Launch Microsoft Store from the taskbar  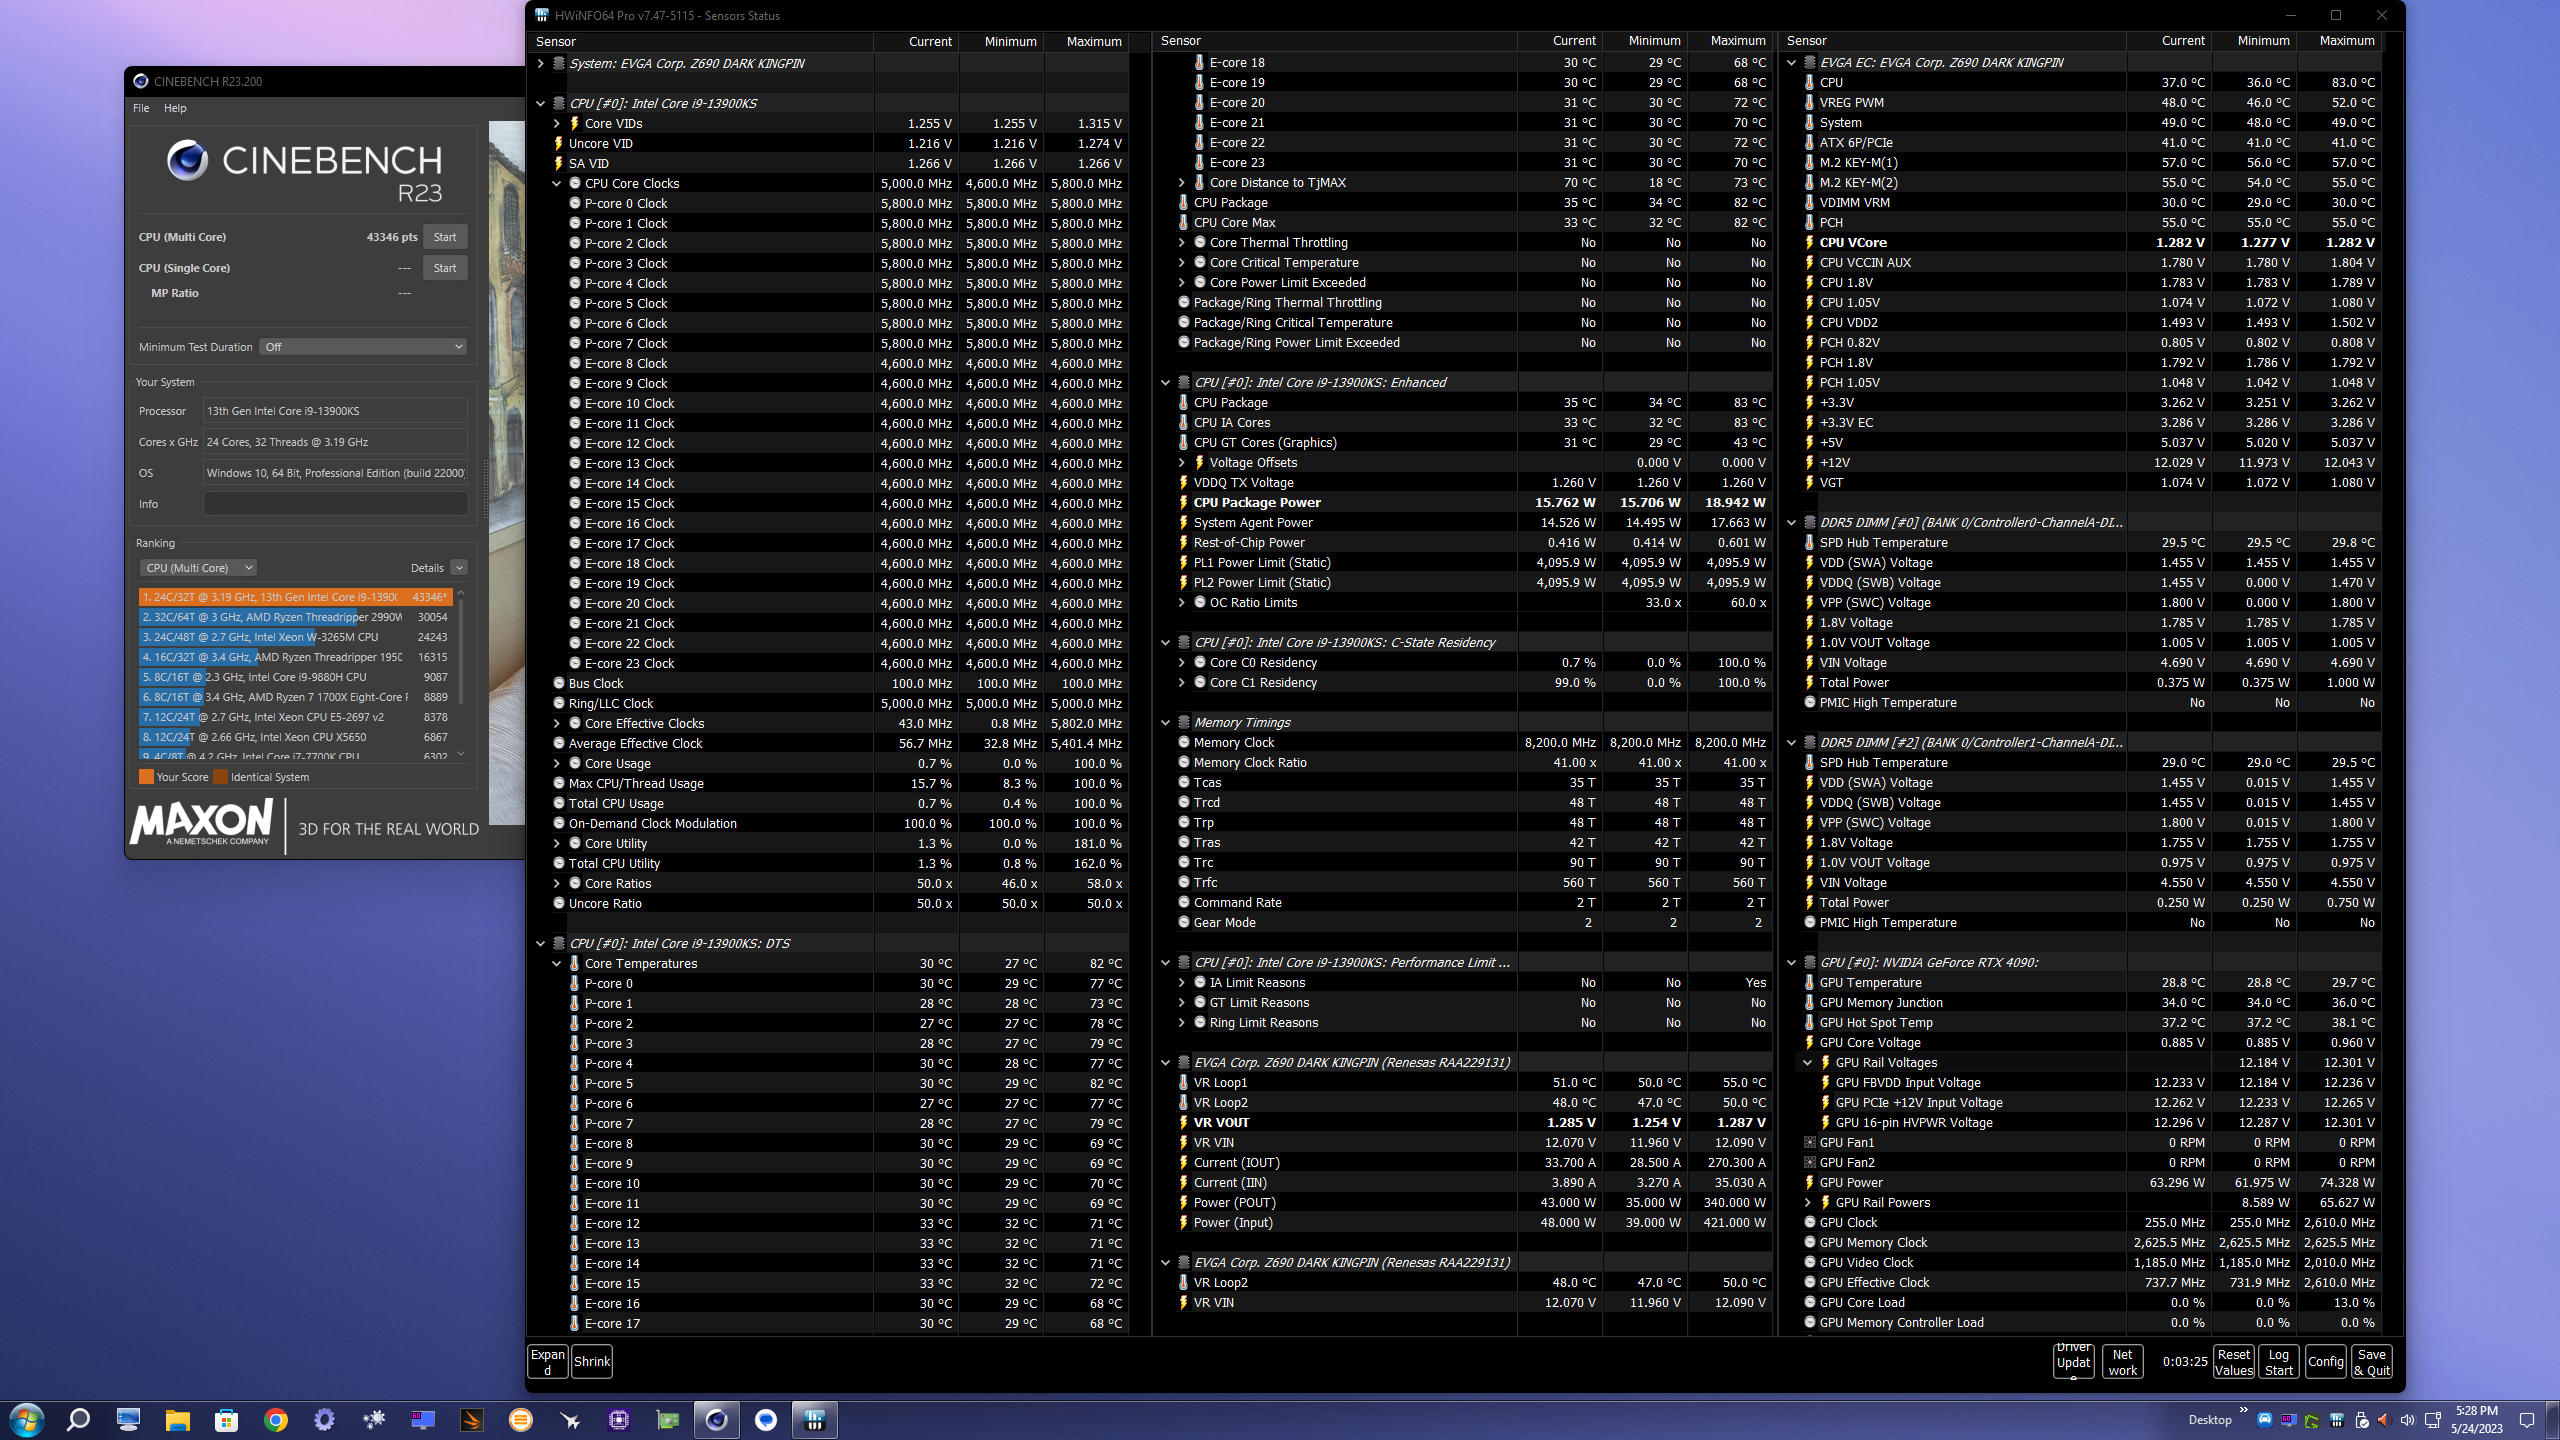(227, 1419)
